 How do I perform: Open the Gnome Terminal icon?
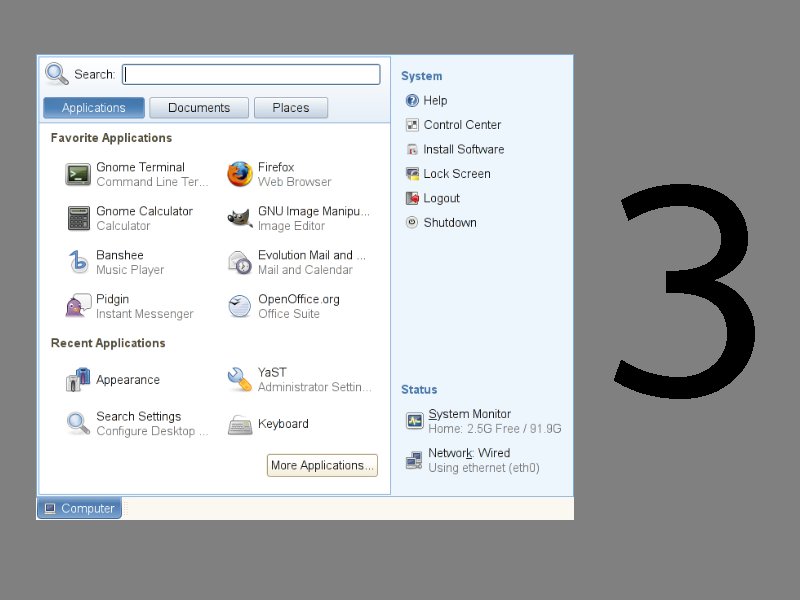coord(79,174)
